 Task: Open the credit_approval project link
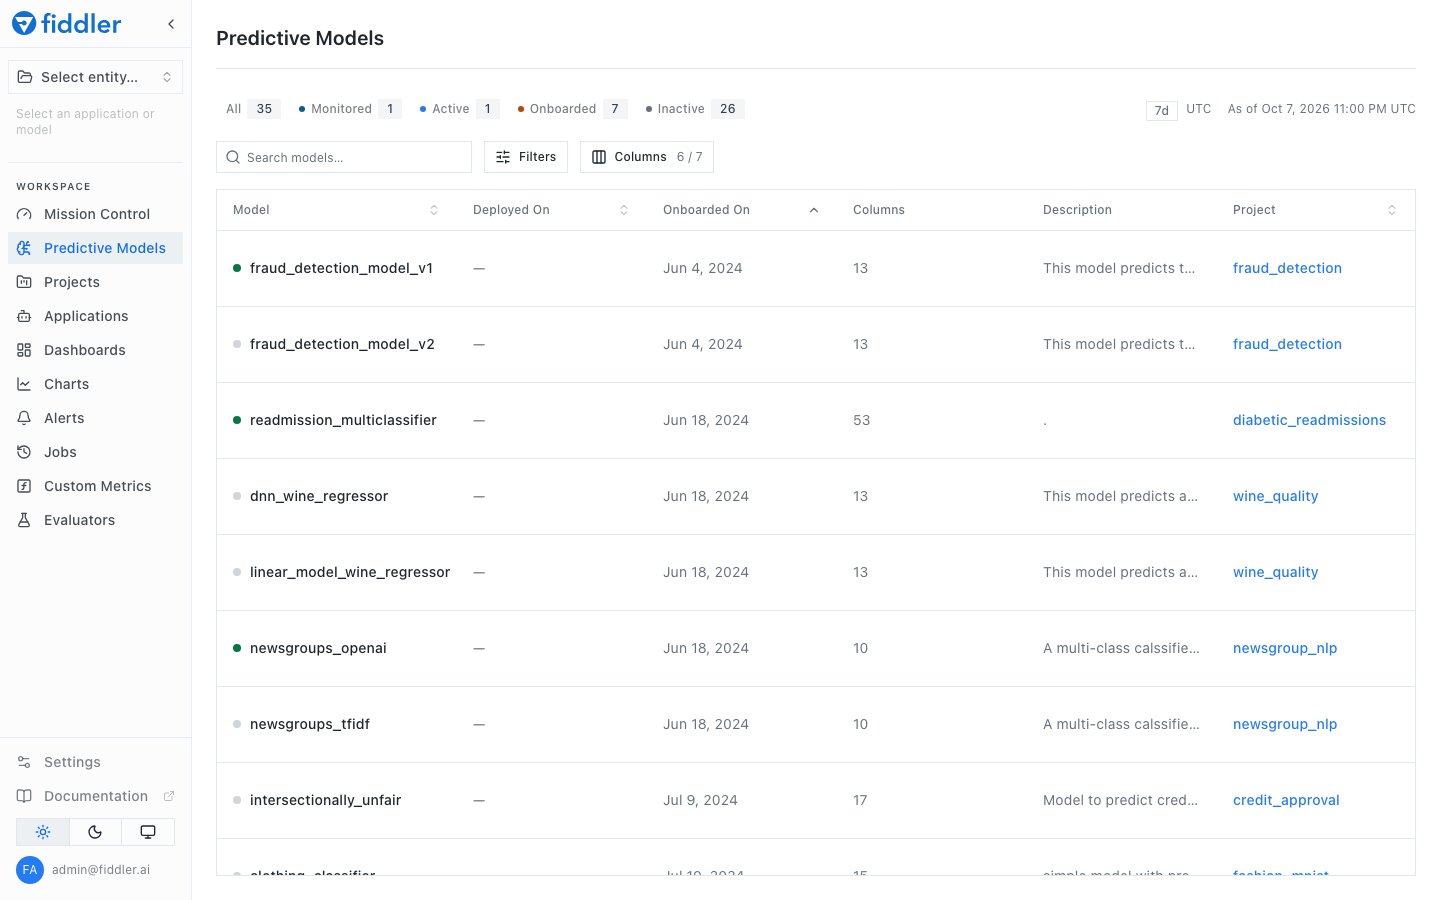click(1286, 800)
